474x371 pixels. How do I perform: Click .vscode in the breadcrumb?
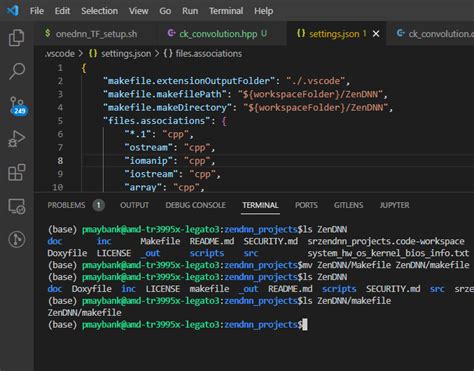[x=60, y=54]
